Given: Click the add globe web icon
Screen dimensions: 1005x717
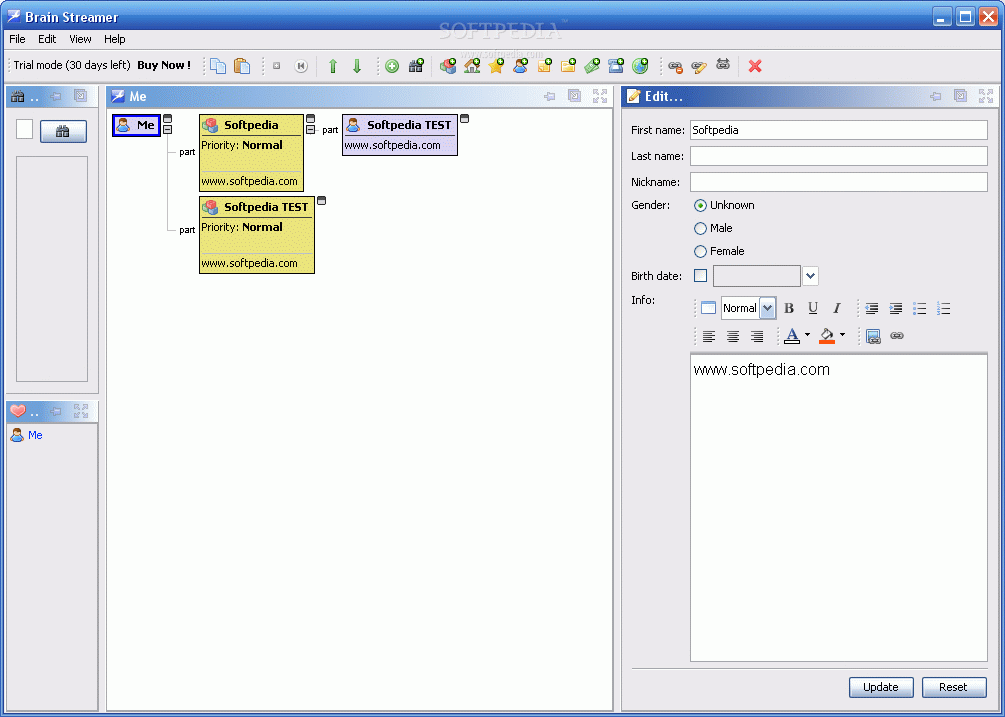Looking at the screenshot, I should point(640,65).
